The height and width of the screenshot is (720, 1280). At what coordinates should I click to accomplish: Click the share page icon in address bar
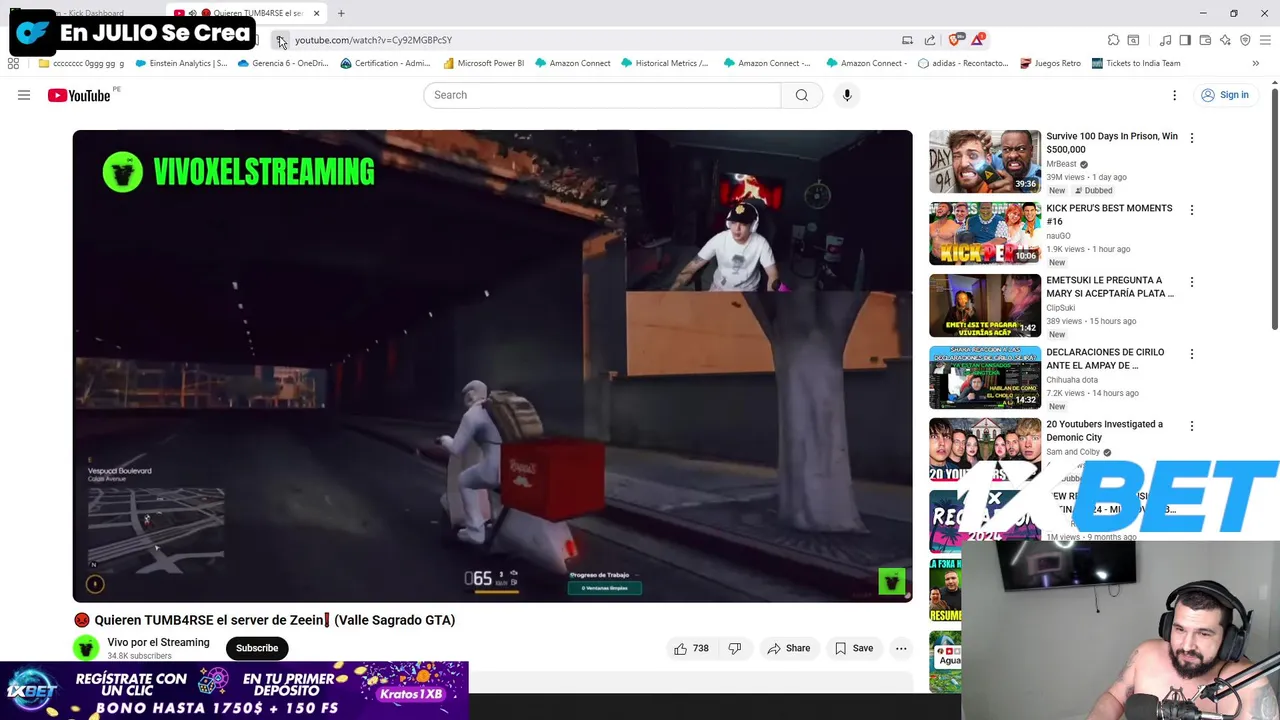pyautogui.click(x=930, y=40)
